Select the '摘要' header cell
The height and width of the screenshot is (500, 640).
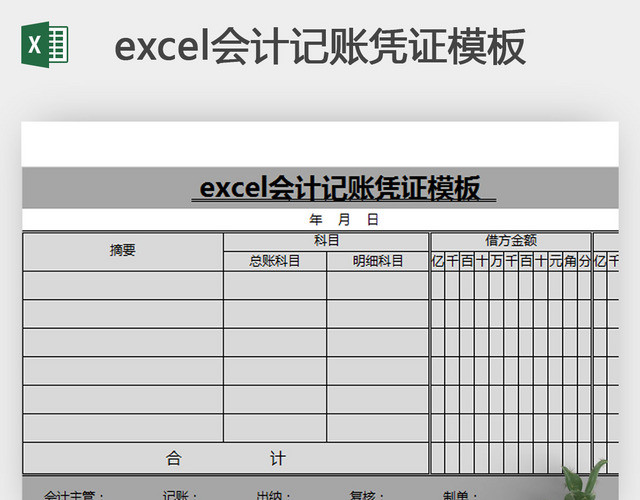(x=123, y=251)
